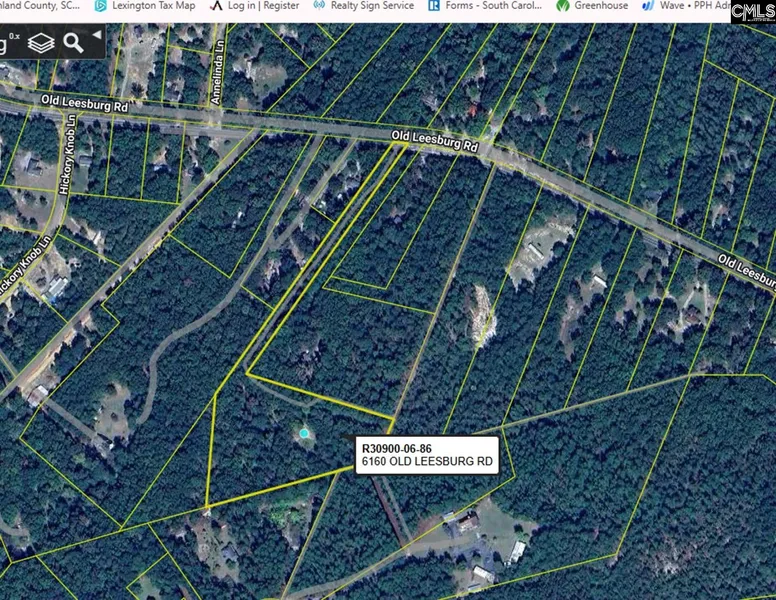This screenshot has height=600, width=776.
Task: Click the Wave bookmark favicon
Action: (x=648, y=6)
